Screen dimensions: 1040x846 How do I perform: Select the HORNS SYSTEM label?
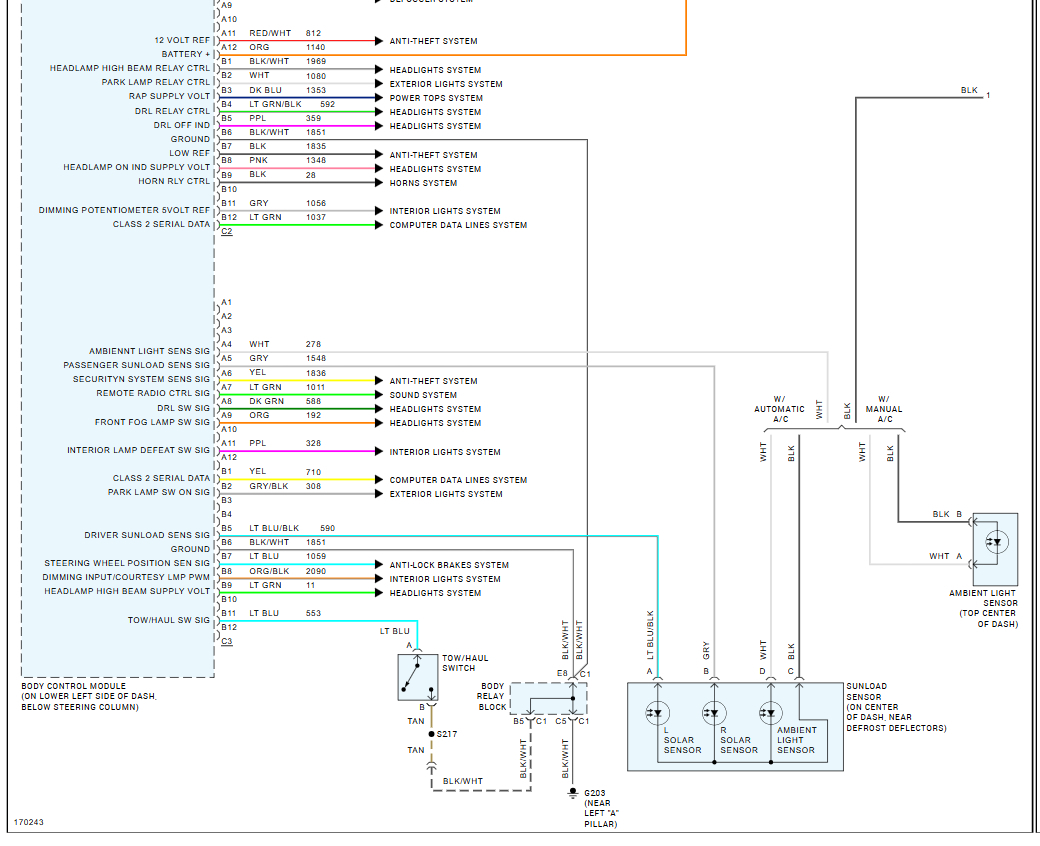coord(423,183)
